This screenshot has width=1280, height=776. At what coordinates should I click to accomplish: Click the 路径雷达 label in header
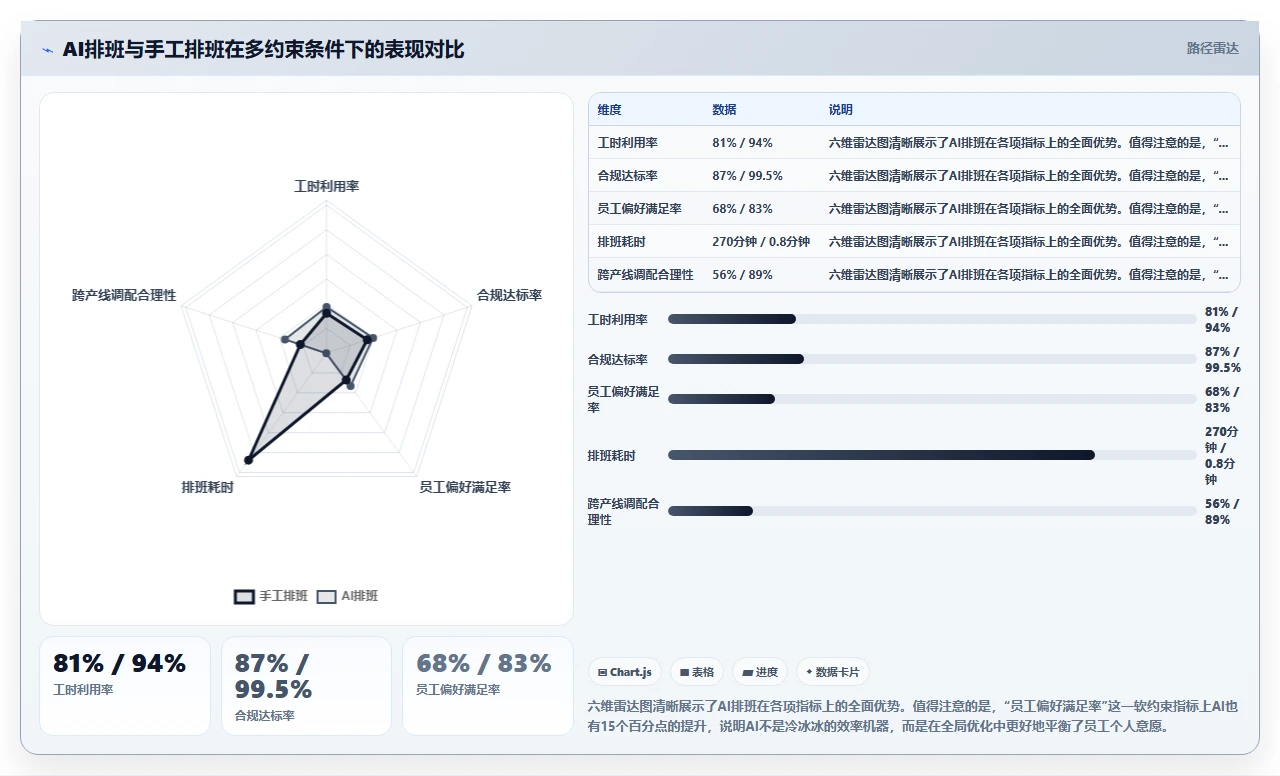(x=1212, y=48)
